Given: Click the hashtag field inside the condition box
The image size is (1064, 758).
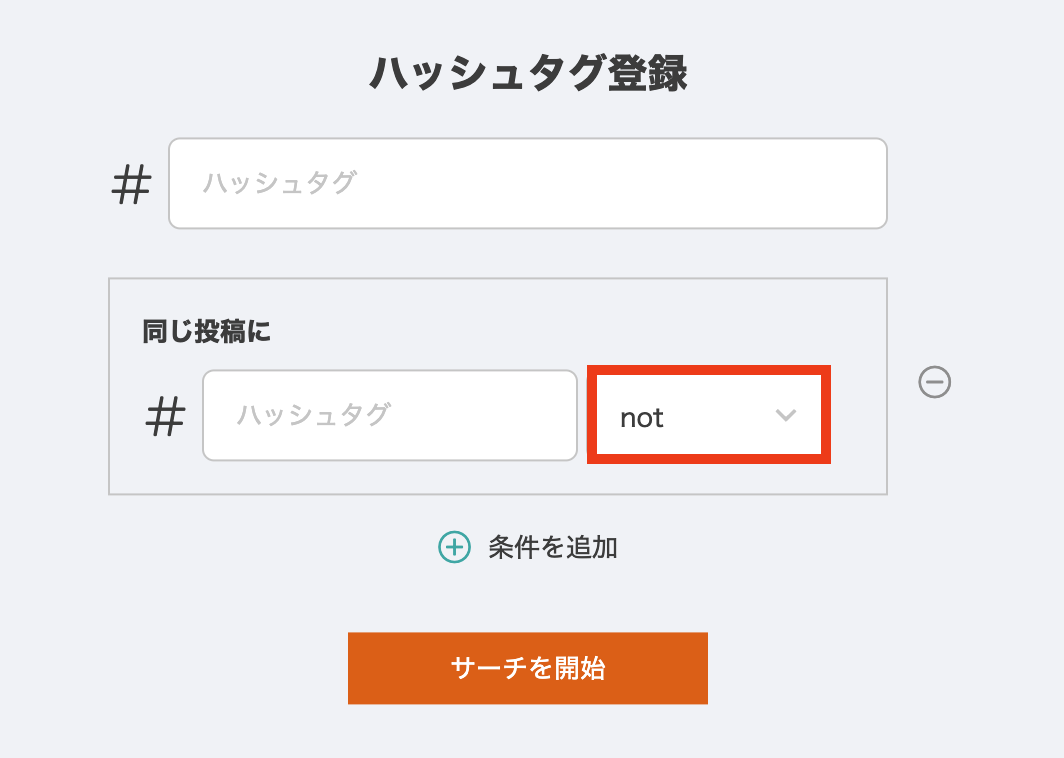Looking at the screenshot, I should 389,415.
